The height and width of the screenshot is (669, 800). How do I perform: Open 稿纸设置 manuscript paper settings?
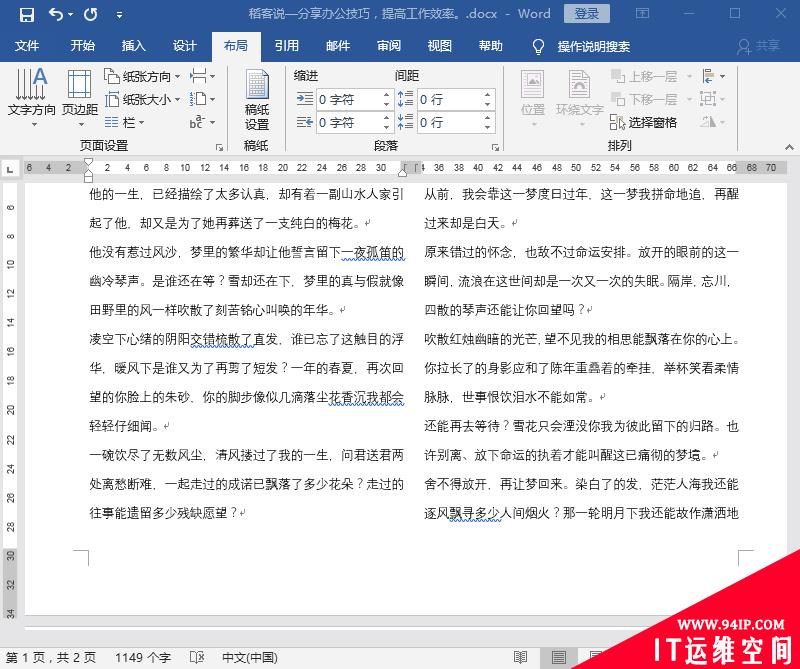point(257,100)
